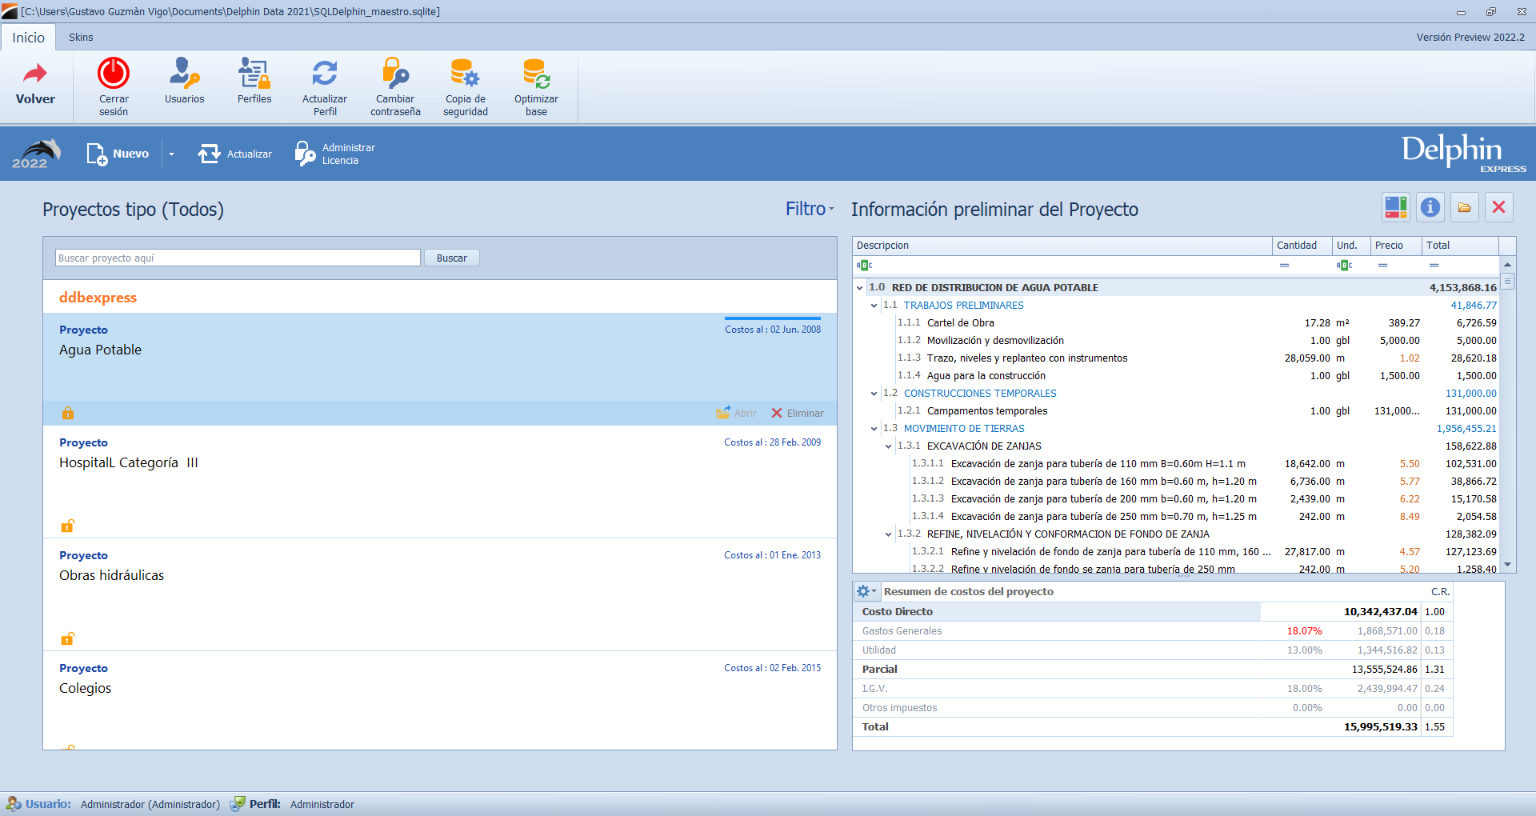The width and height of the screenshot is (1536, 816).
Task: Open the folder icon in project panel
Action: click(1464, 207)
